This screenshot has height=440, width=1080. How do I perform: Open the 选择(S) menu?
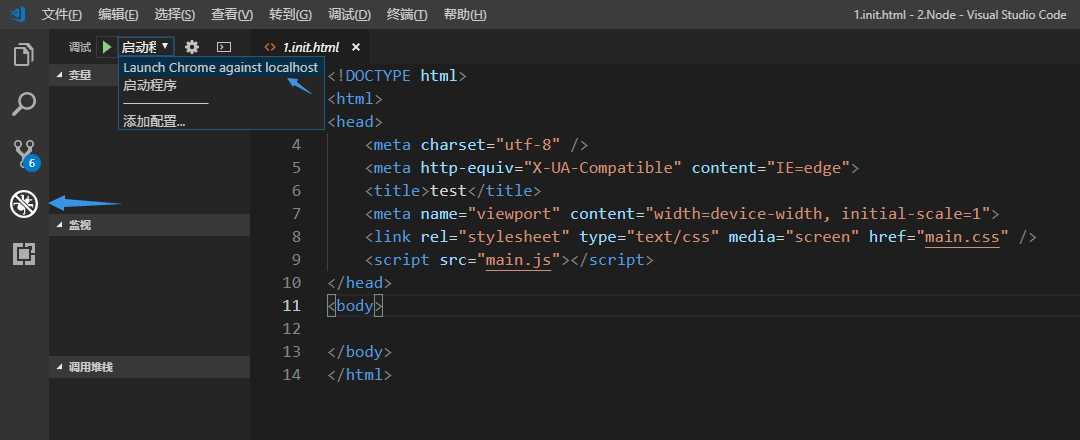pos(174,14)
